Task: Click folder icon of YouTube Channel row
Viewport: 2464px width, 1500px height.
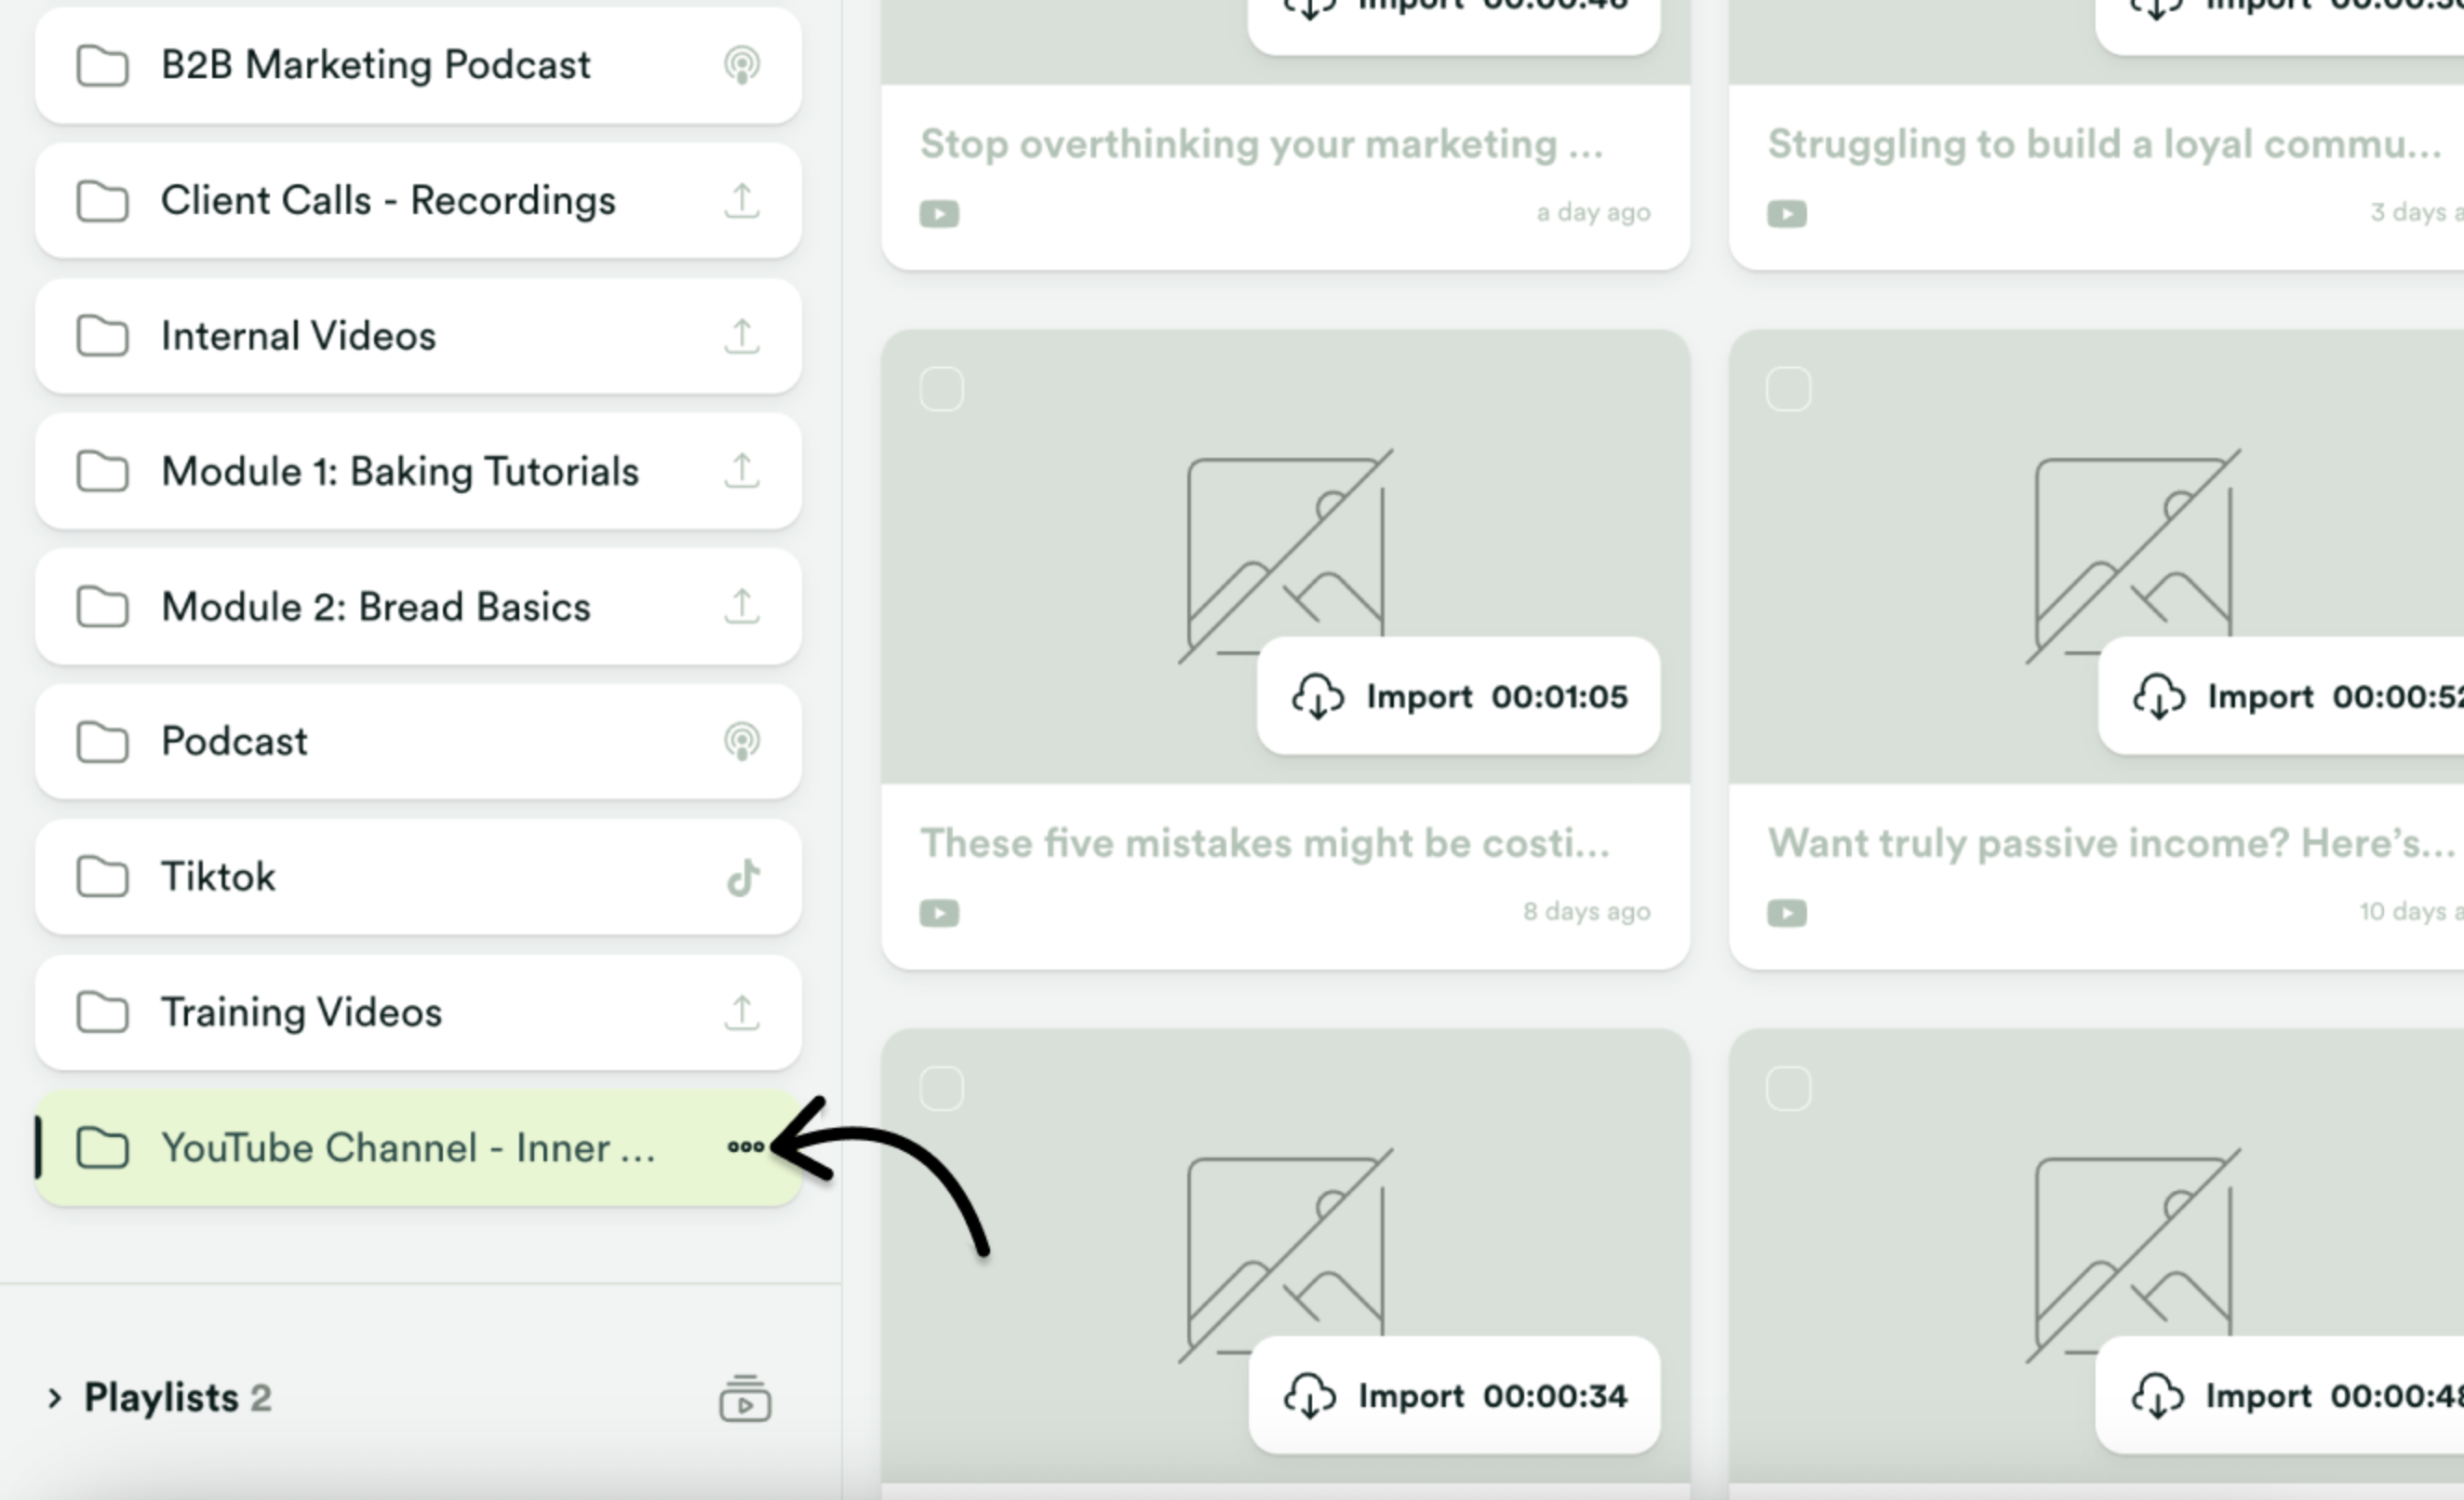Action: 103,1148
